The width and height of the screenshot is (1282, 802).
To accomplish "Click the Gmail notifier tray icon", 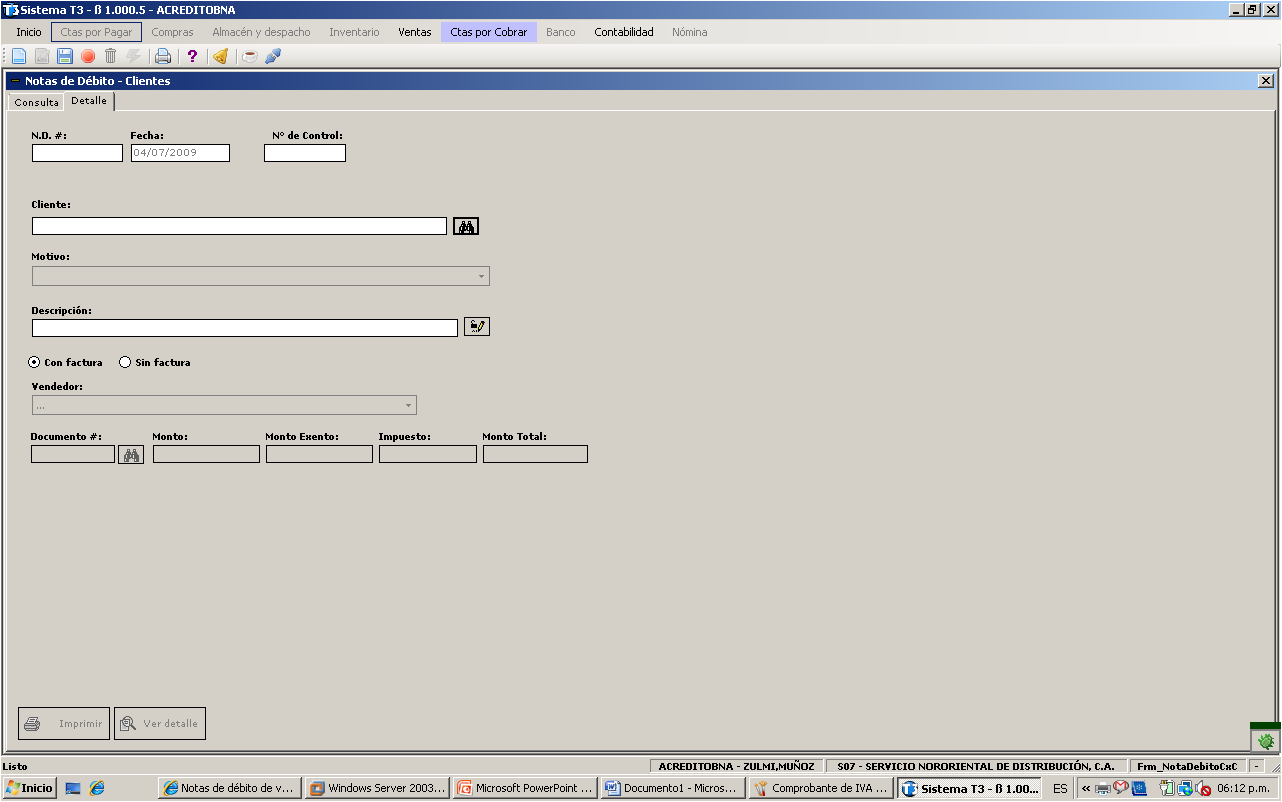I will point(1121,788).
